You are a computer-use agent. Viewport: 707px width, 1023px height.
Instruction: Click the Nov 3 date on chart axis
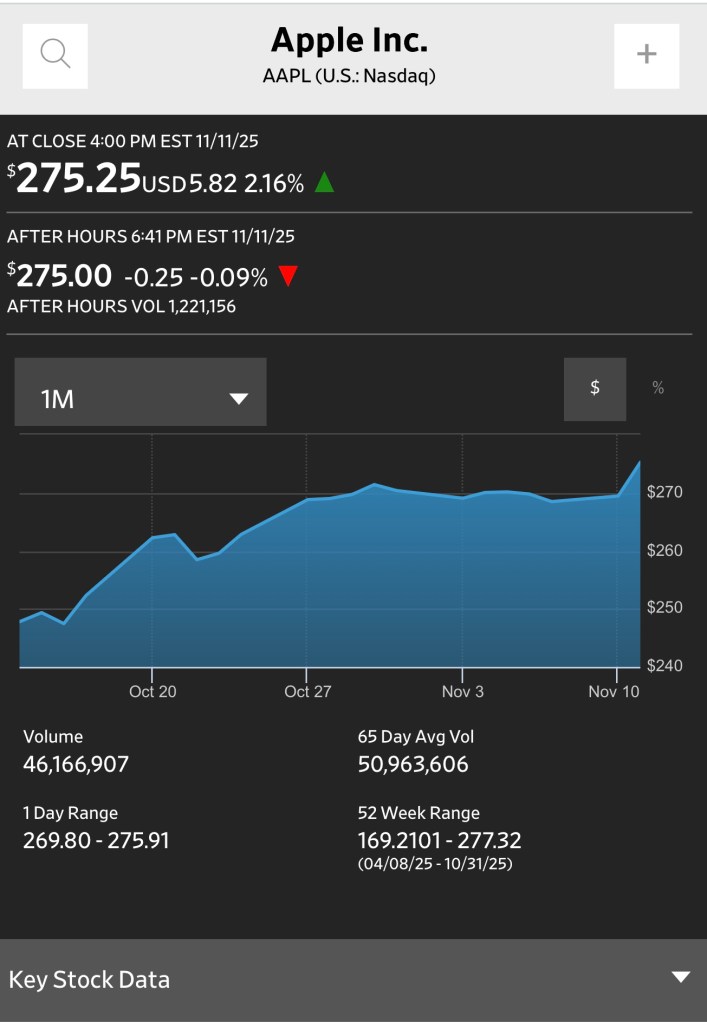pyautogui.click(x=463, y=691)
